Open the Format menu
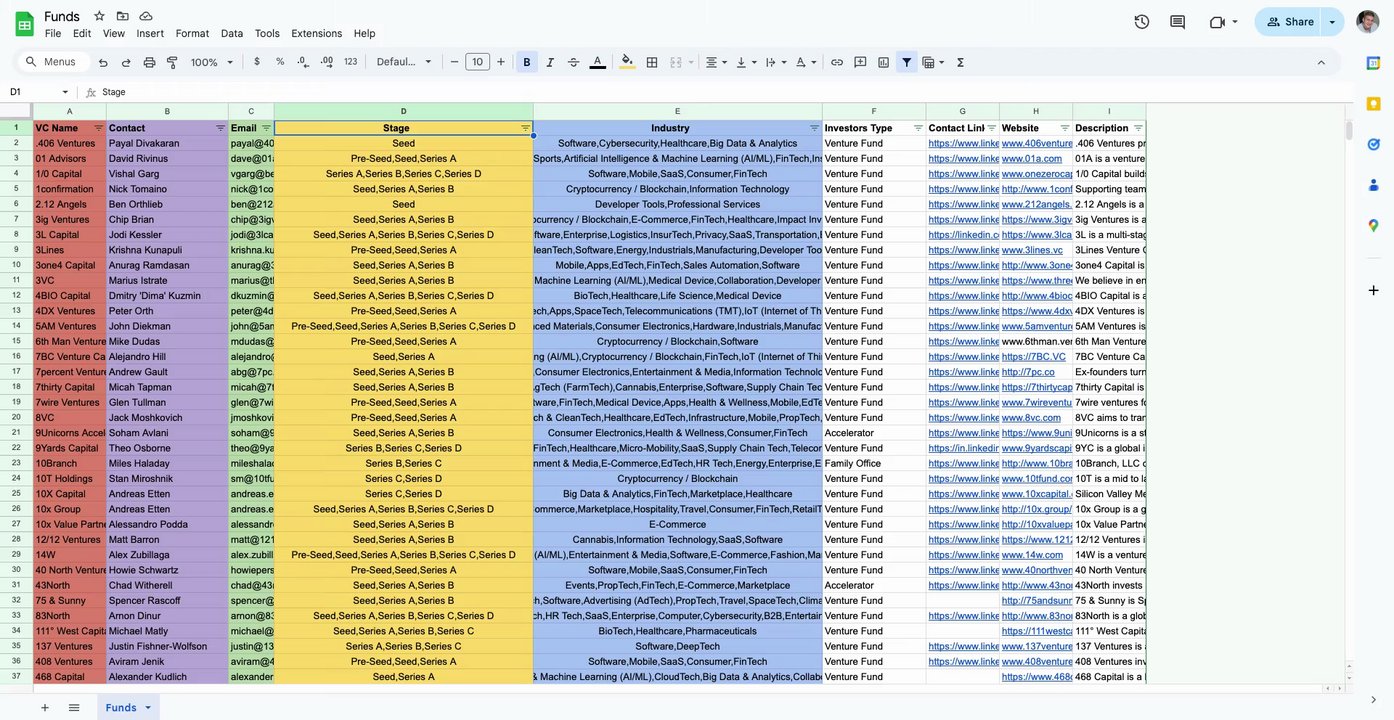This screenshot has height=720, width=1394. coord(192,33)
